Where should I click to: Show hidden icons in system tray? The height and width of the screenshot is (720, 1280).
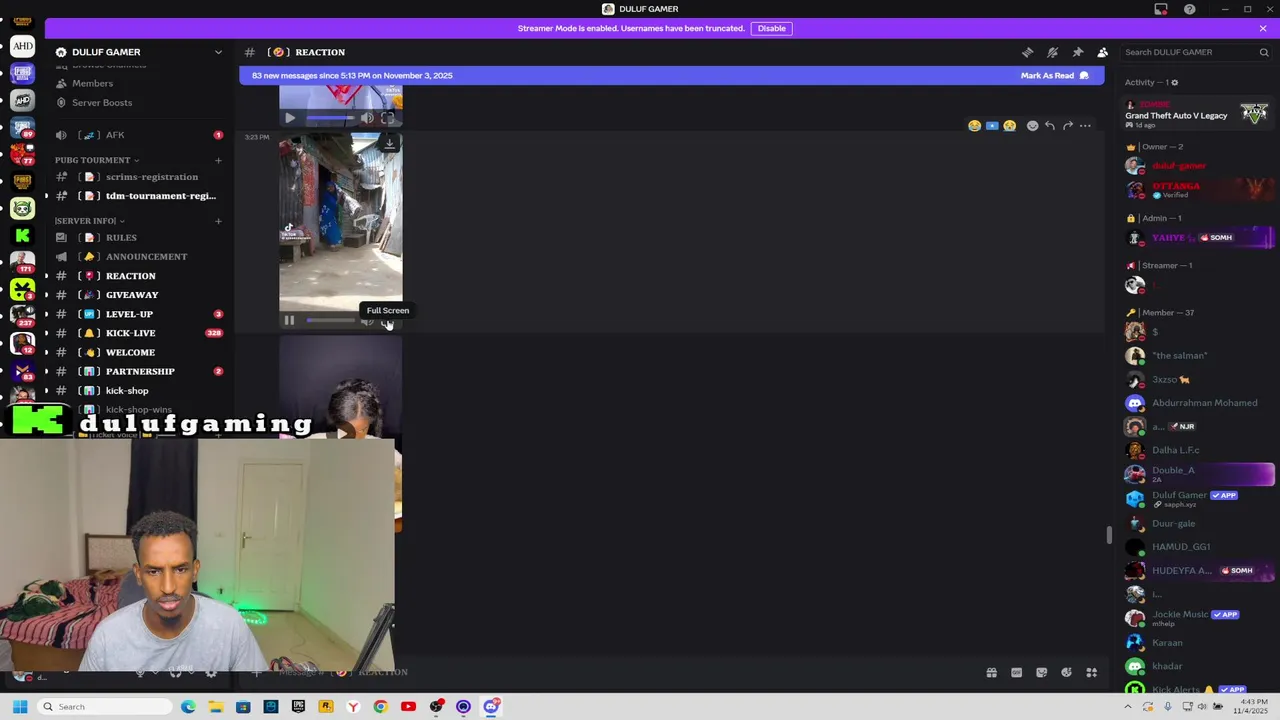[1129, 707]
